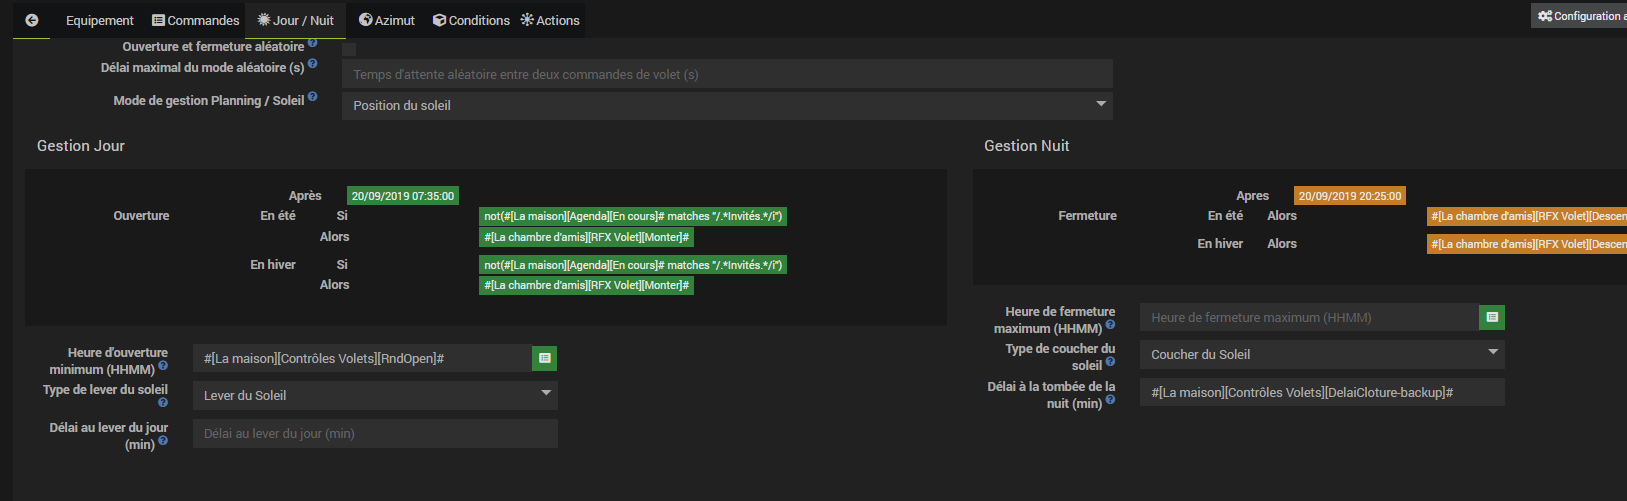Viewport: 1627px width, 501px height.
Task: Open the Lever du Soleil dropdown
Action: pos(375,395)
